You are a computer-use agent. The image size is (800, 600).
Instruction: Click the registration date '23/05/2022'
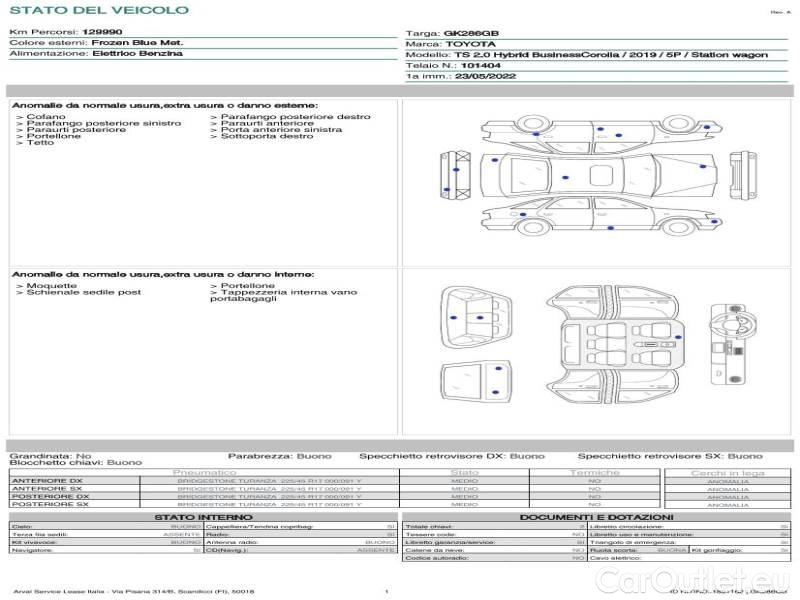[485, 76]
